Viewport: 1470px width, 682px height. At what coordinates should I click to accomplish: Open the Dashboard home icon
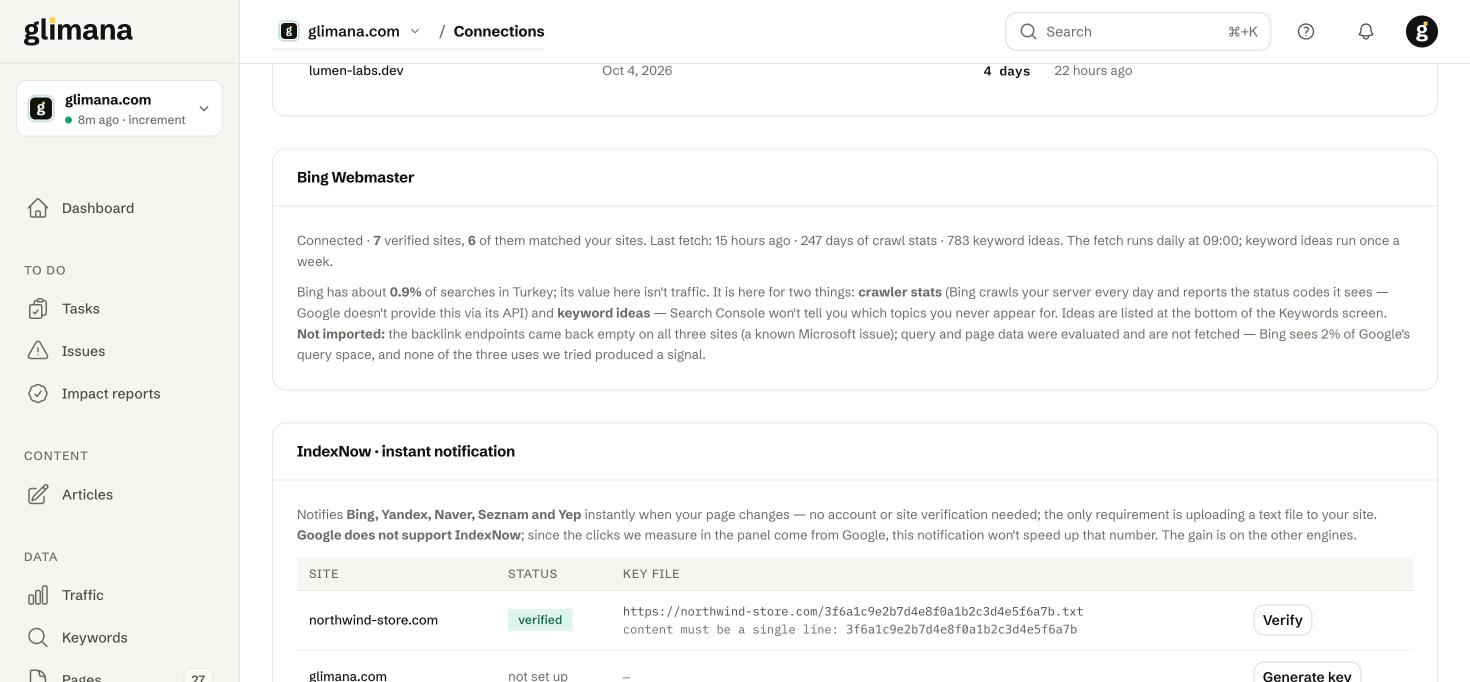point(38,208)
